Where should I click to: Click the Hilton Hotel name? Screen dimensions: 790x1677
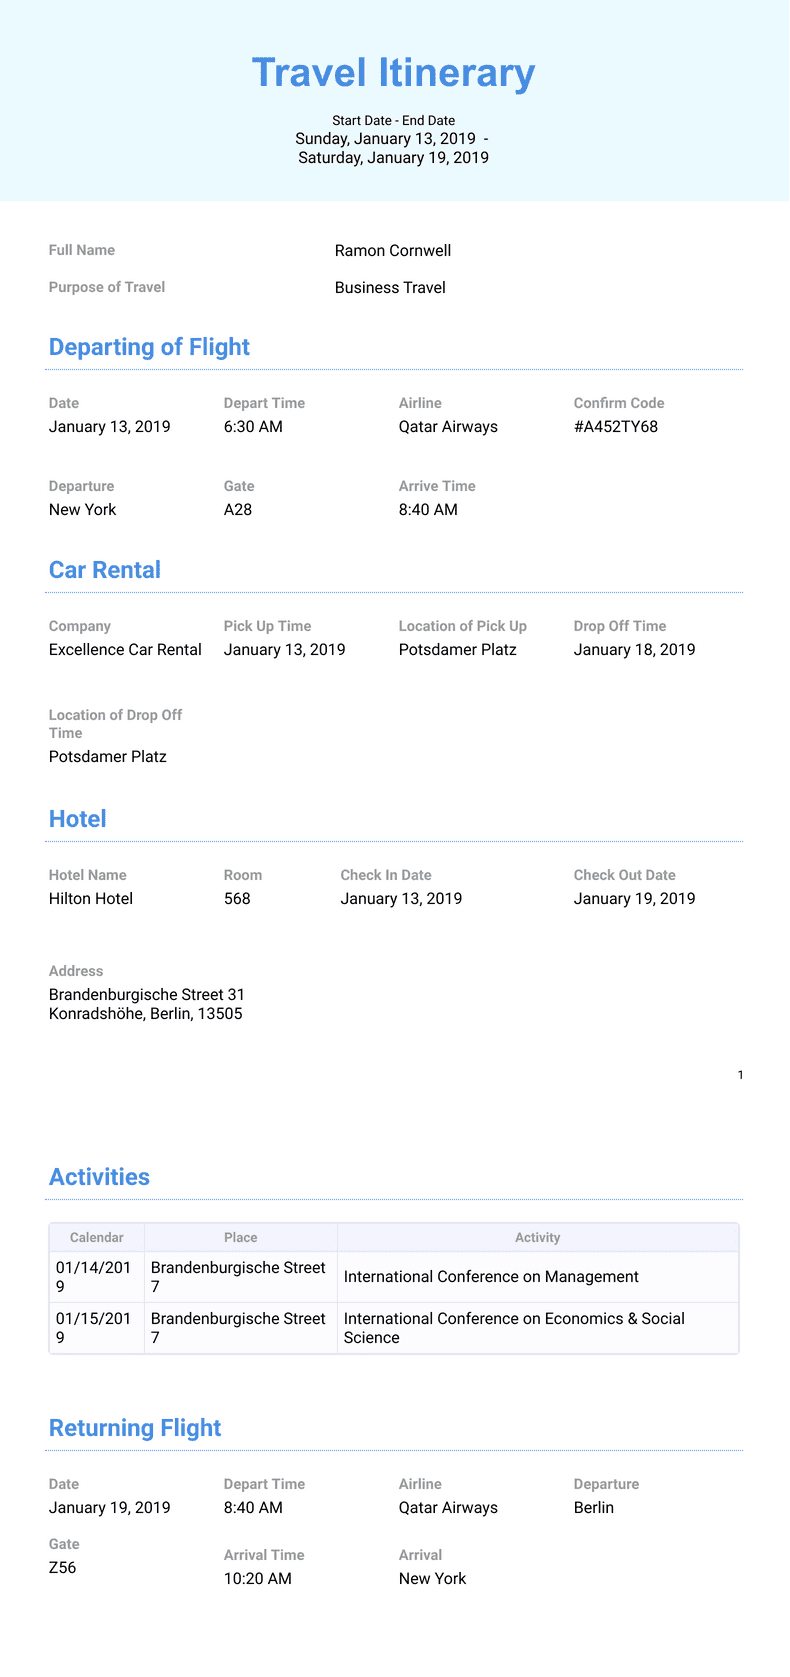click(91, 899)
